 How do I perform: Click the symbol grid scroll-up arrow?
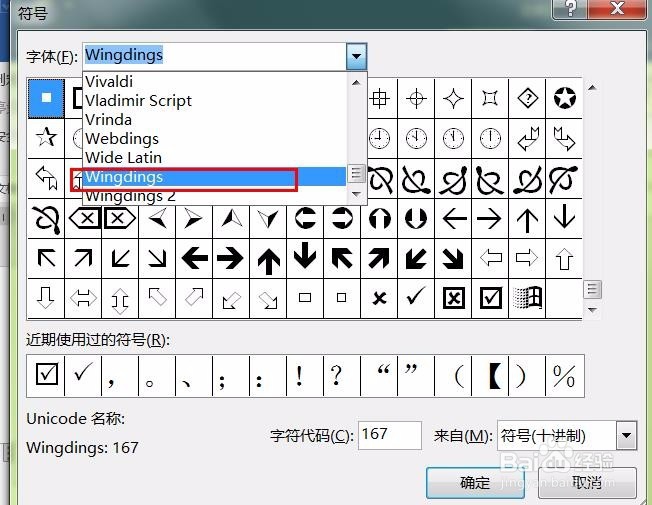(592, 88)
